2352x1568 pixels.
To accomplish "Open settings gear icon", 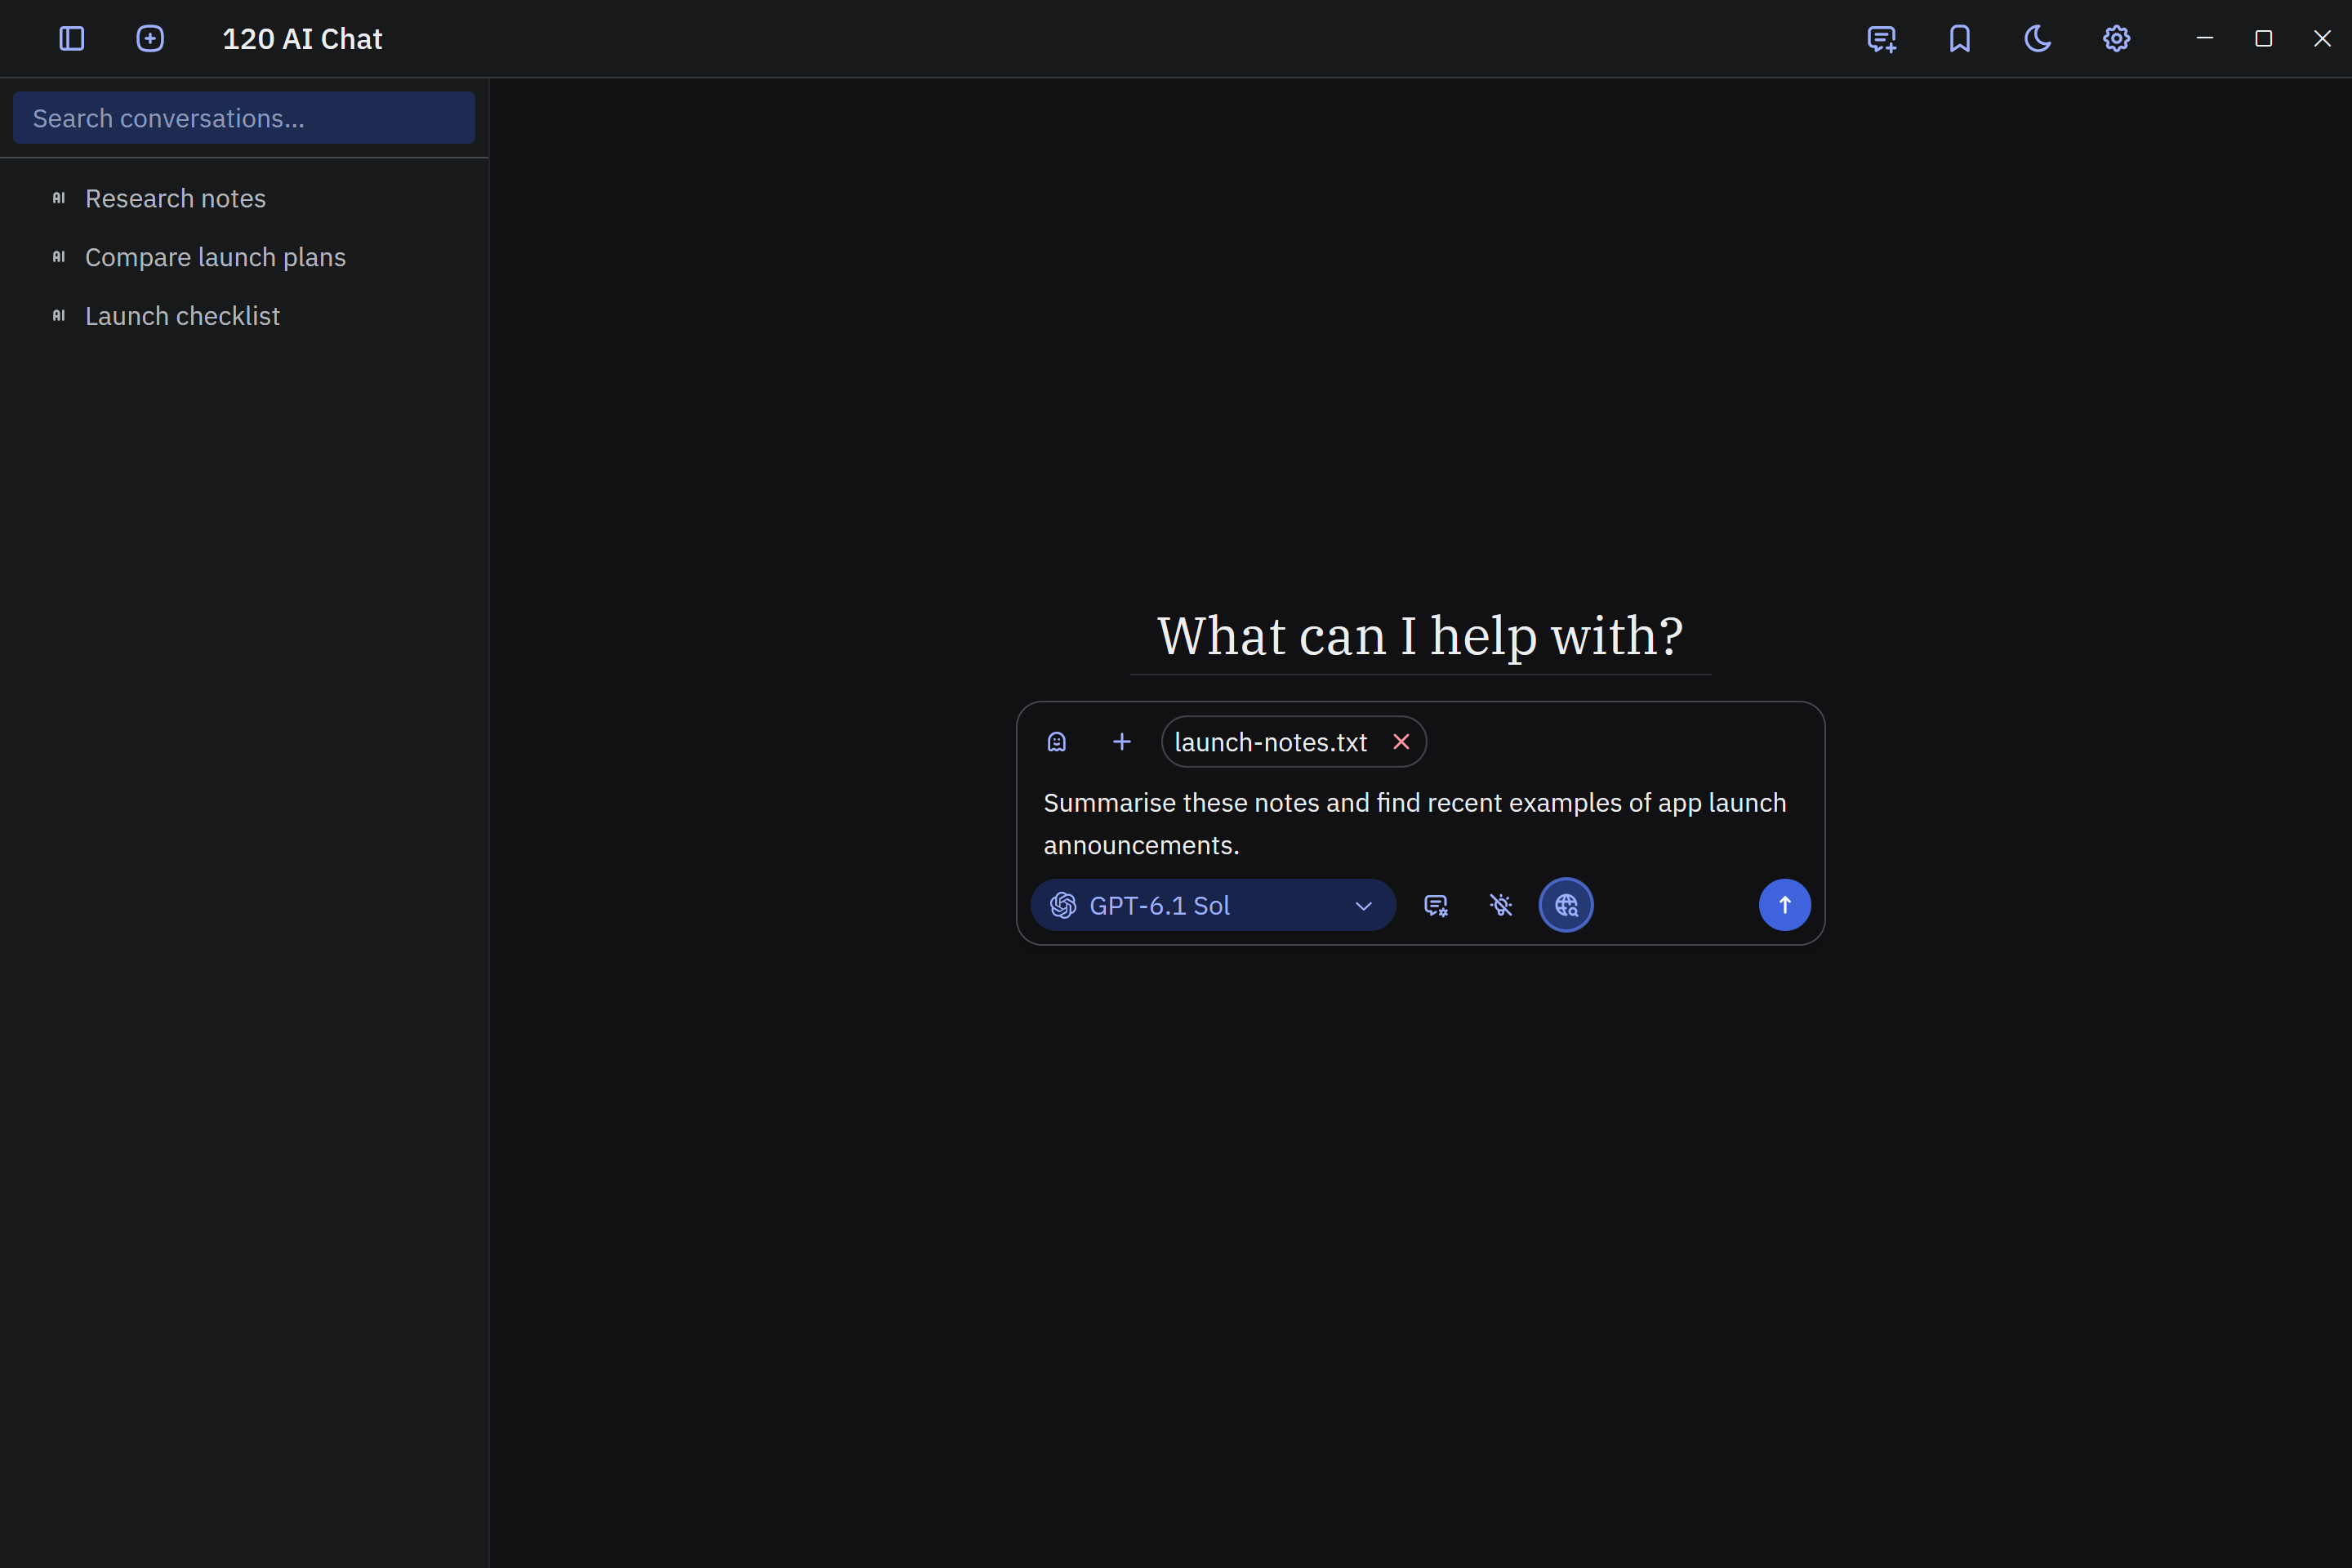I will pyautogui.click(x=2116, y=39).
